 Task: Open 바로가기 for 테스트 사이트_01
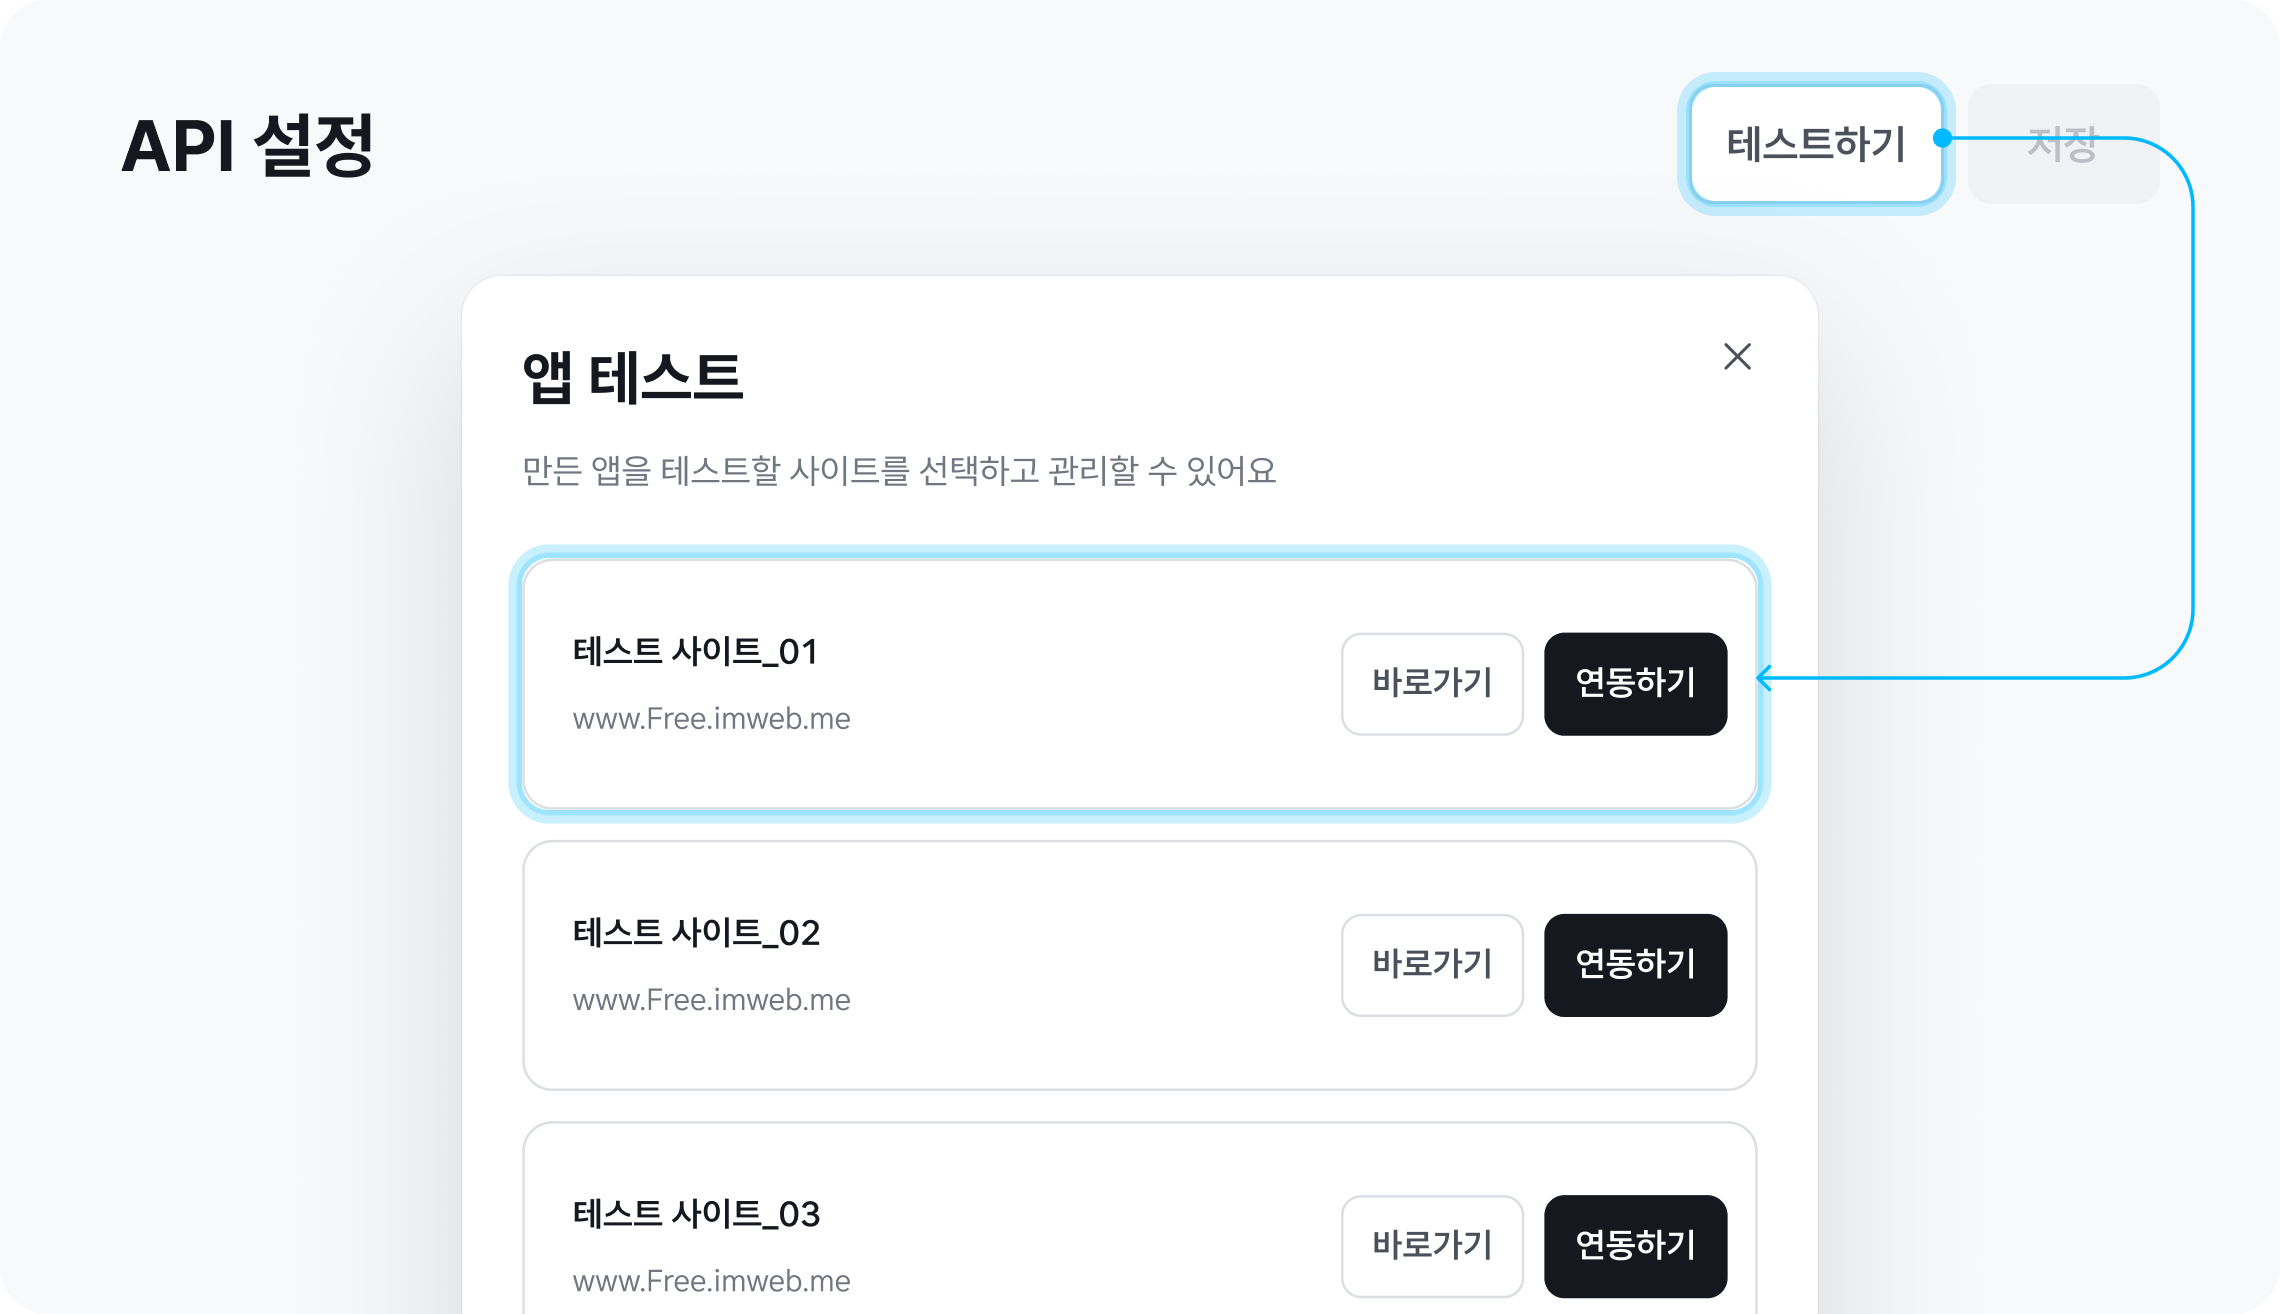1432,684
